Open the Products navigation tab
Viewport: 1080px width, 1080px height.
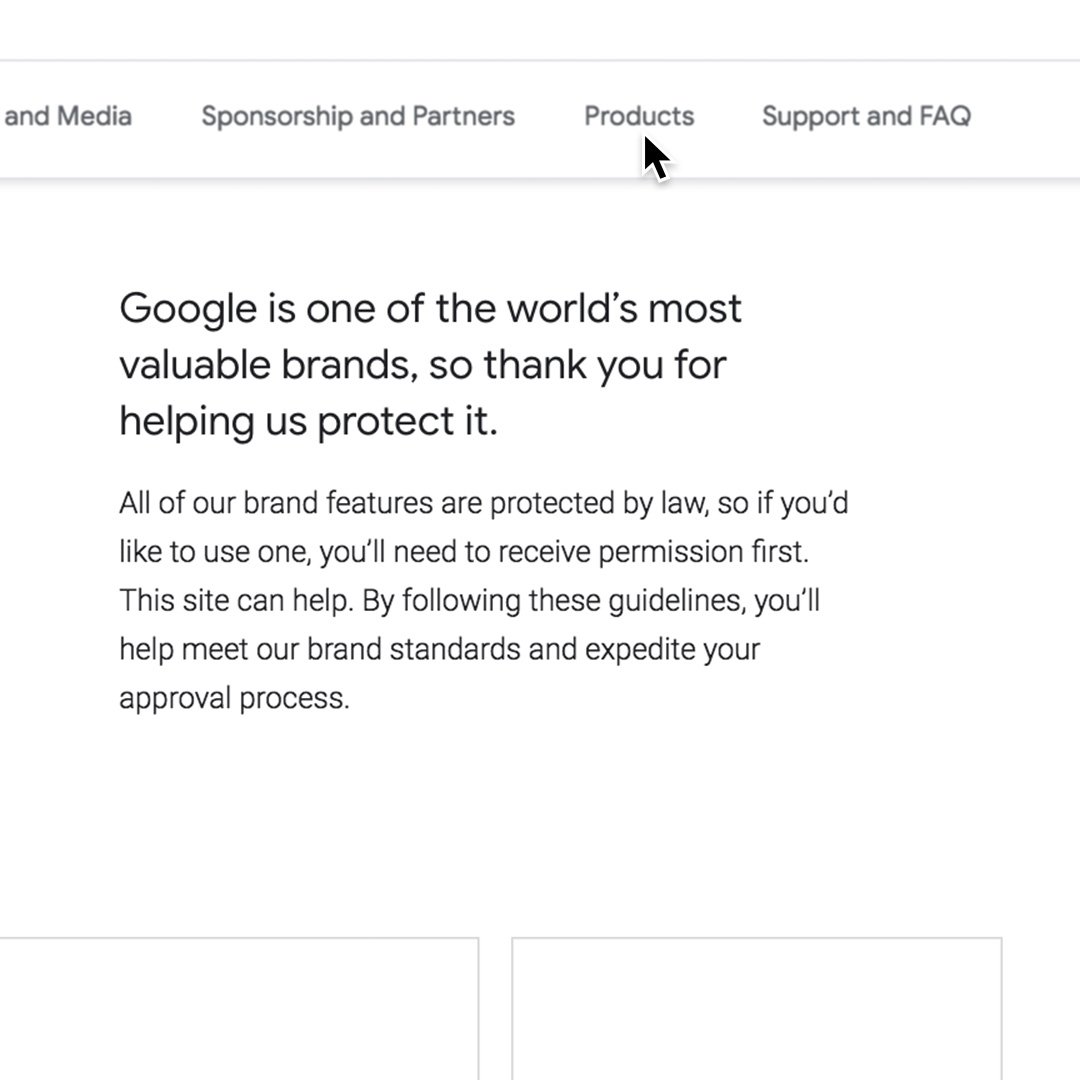coord(638,116)
